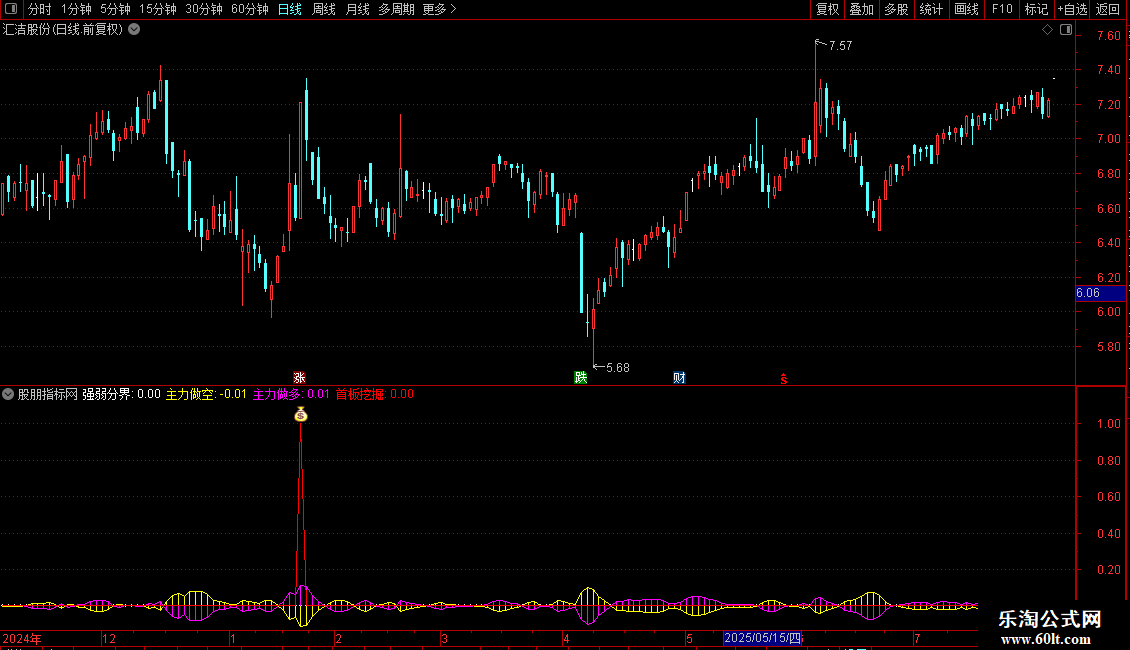Add stock with +自选 button

tap(1072, 9)
